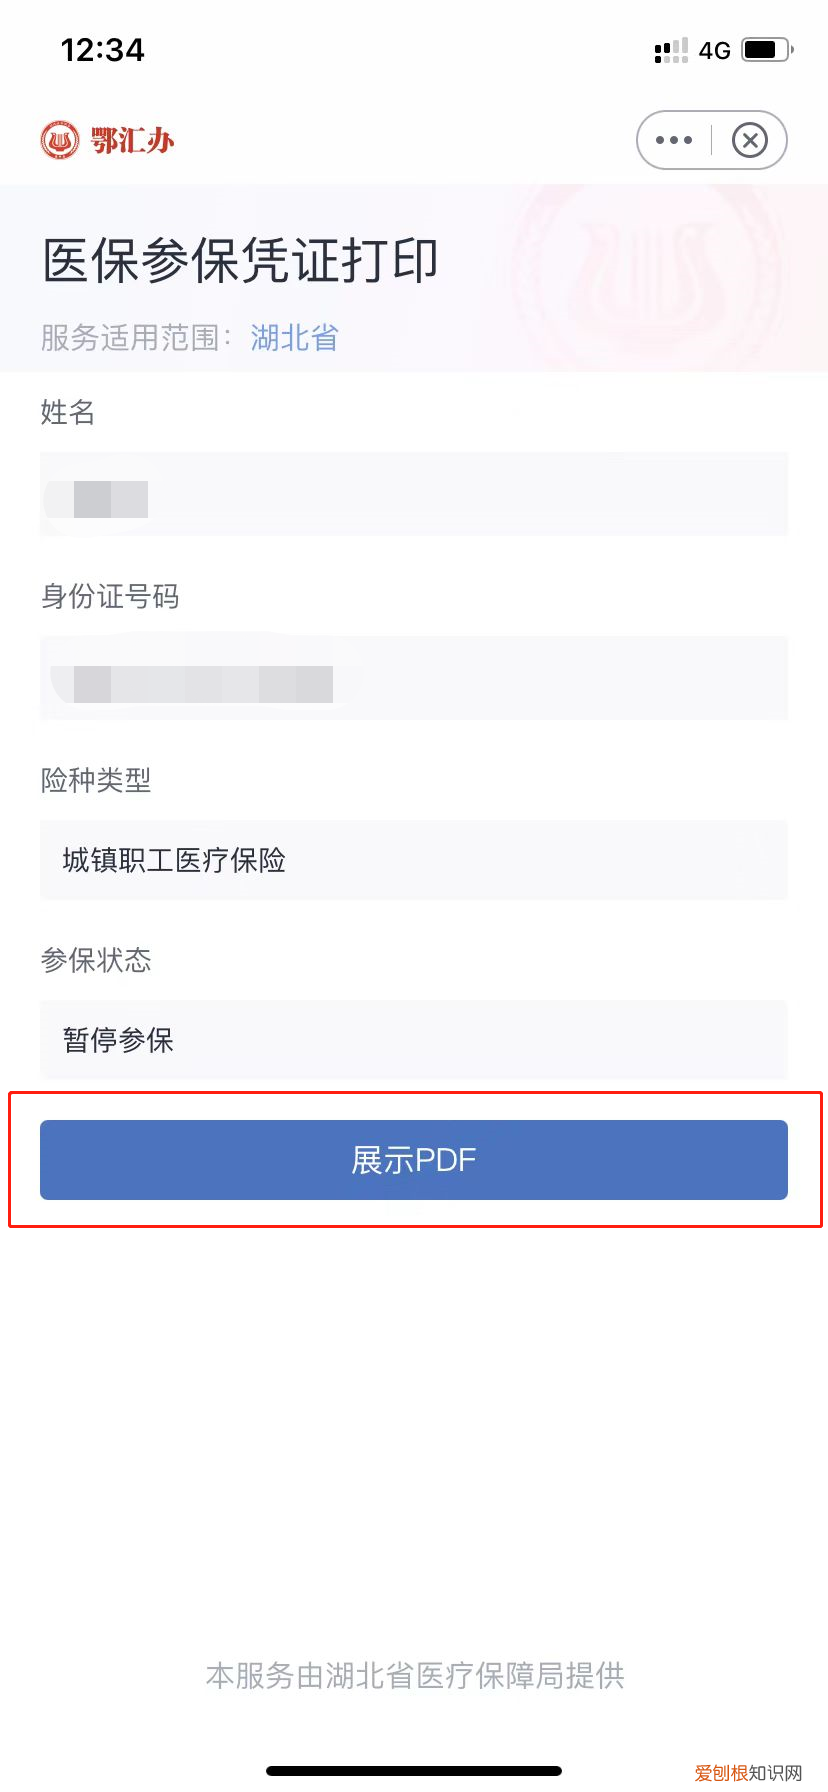Click the circular close icon in capsule
Viewport: 828px width, 1792px height.
pyautogui.click(x=750, y=140)
